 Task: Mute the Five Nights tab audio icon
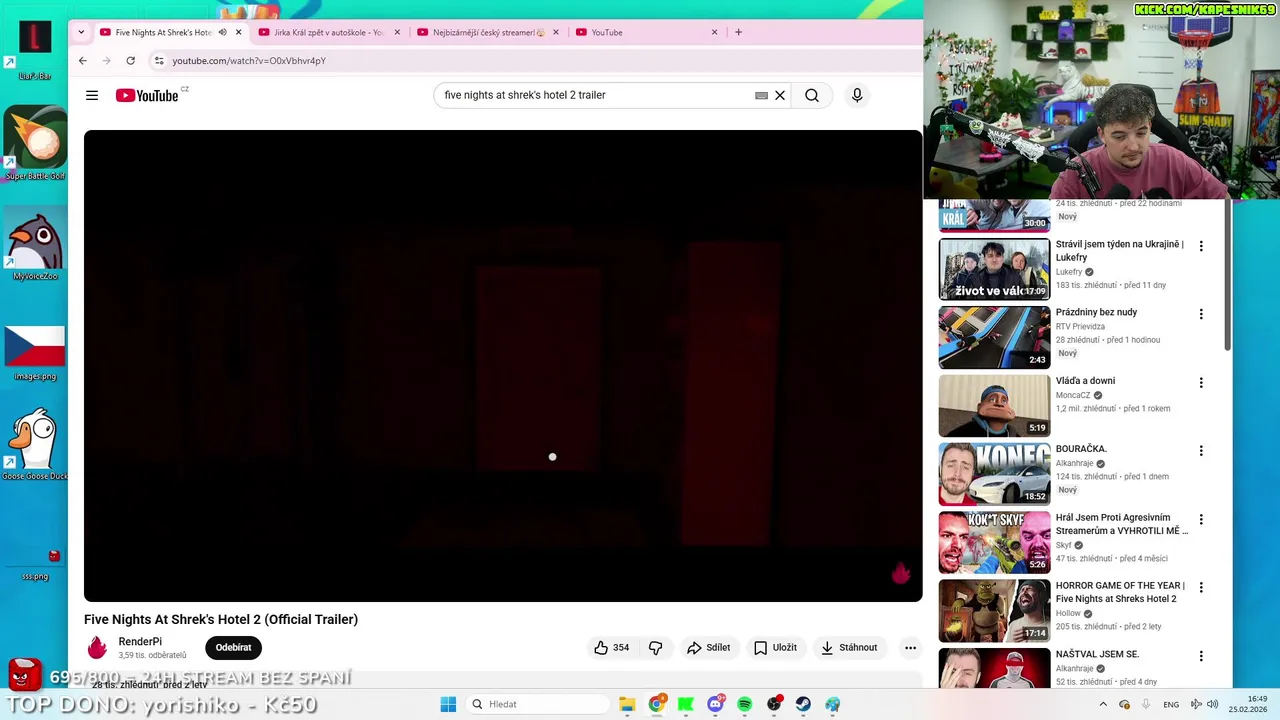pyautogui.click(x=222, y=32)
